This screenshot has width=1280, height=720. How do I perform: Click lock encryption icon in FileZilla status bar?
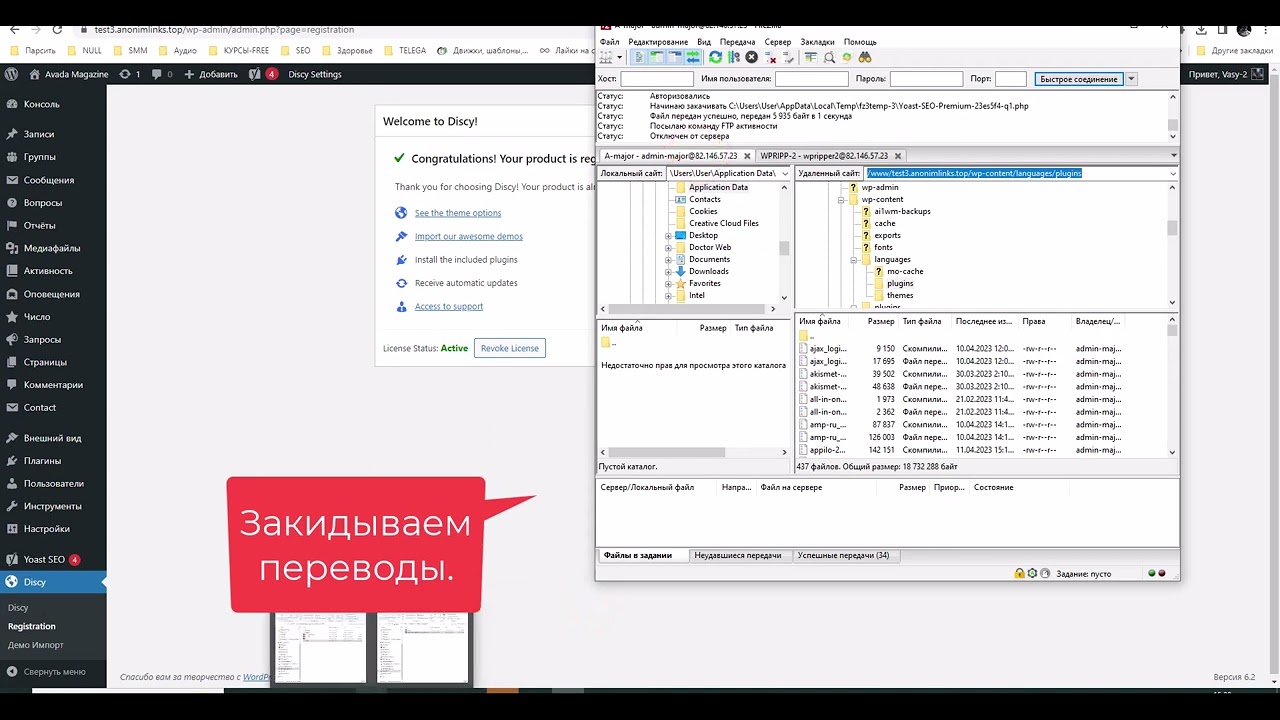pyautogui.click(x=1019, y=573)
